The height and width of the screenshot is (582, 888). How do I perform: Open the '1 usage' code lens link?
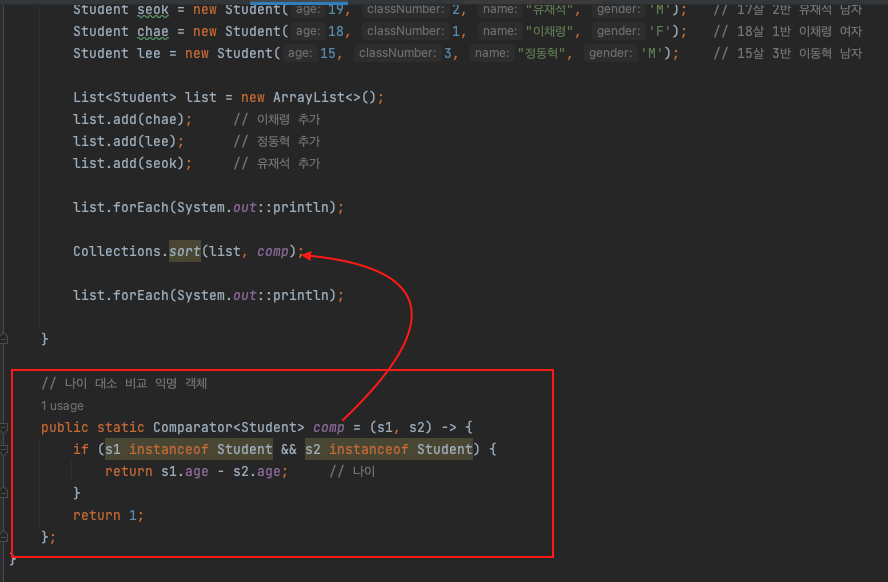[x=62, y=406]
